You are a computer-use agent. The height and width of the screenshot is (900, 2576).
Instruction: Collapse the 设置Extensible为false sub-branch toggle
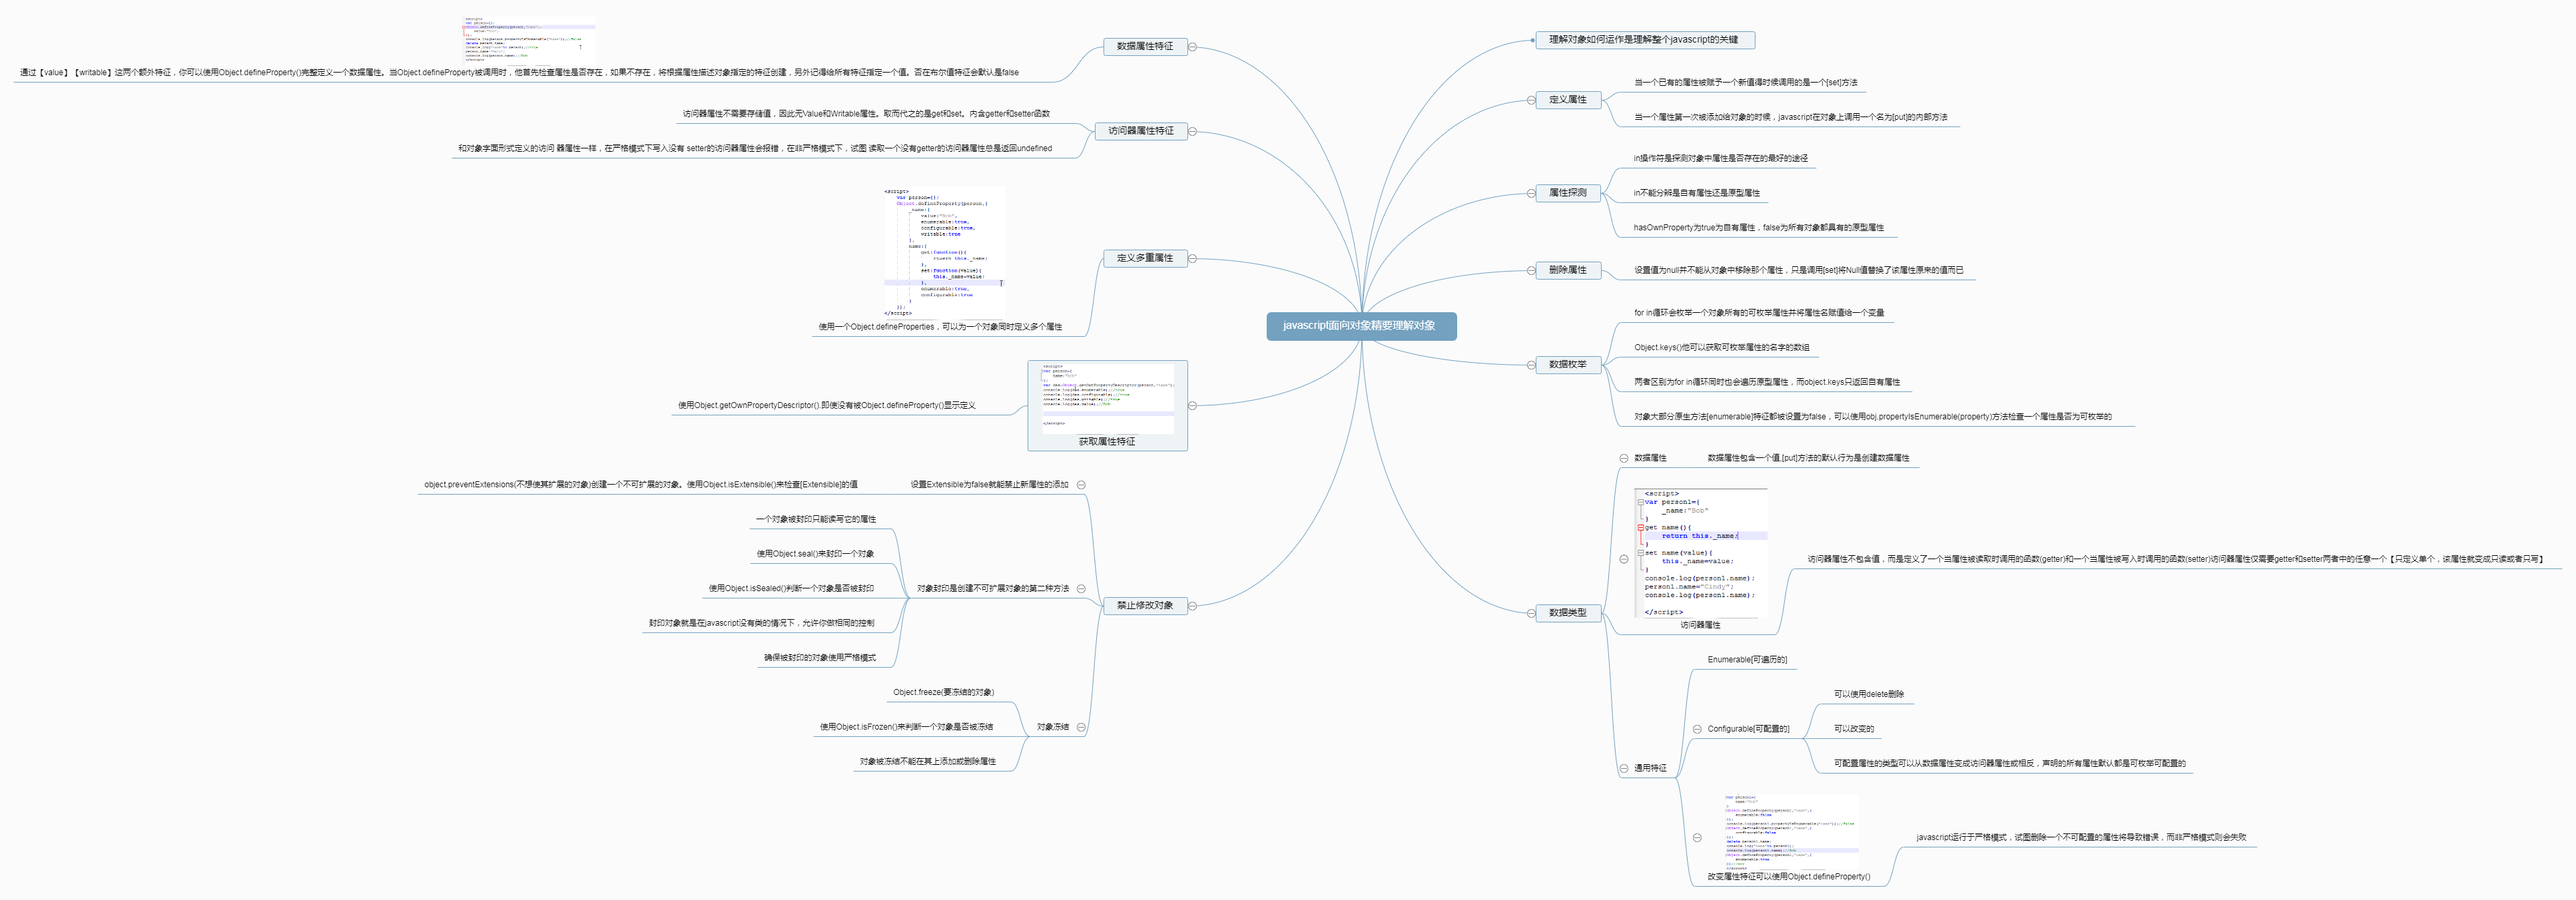(1081, 485)
